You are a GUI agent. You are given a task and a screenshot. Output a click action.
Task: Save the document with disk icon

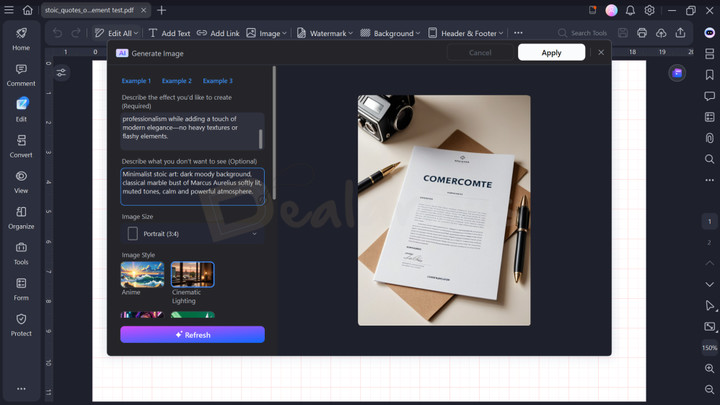point(623,33)
